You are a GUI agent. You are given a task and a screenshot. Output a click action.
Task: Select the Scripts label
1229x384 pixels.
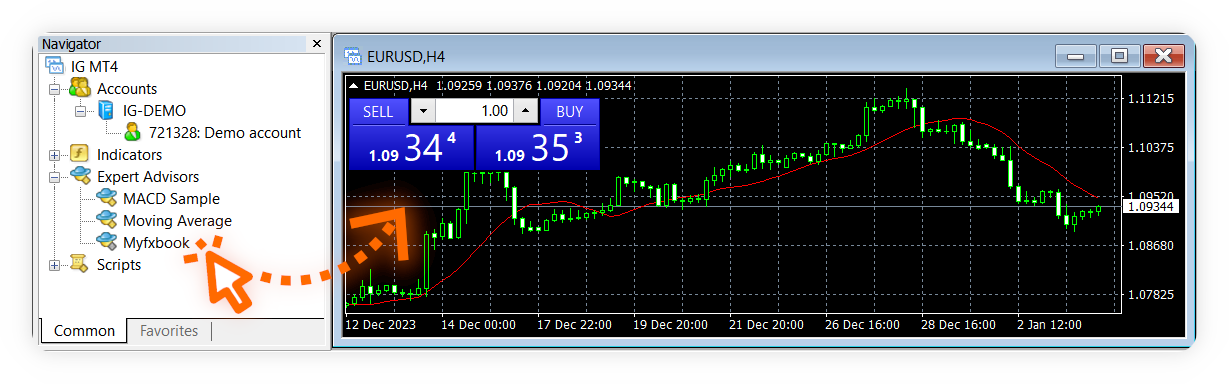119,265
